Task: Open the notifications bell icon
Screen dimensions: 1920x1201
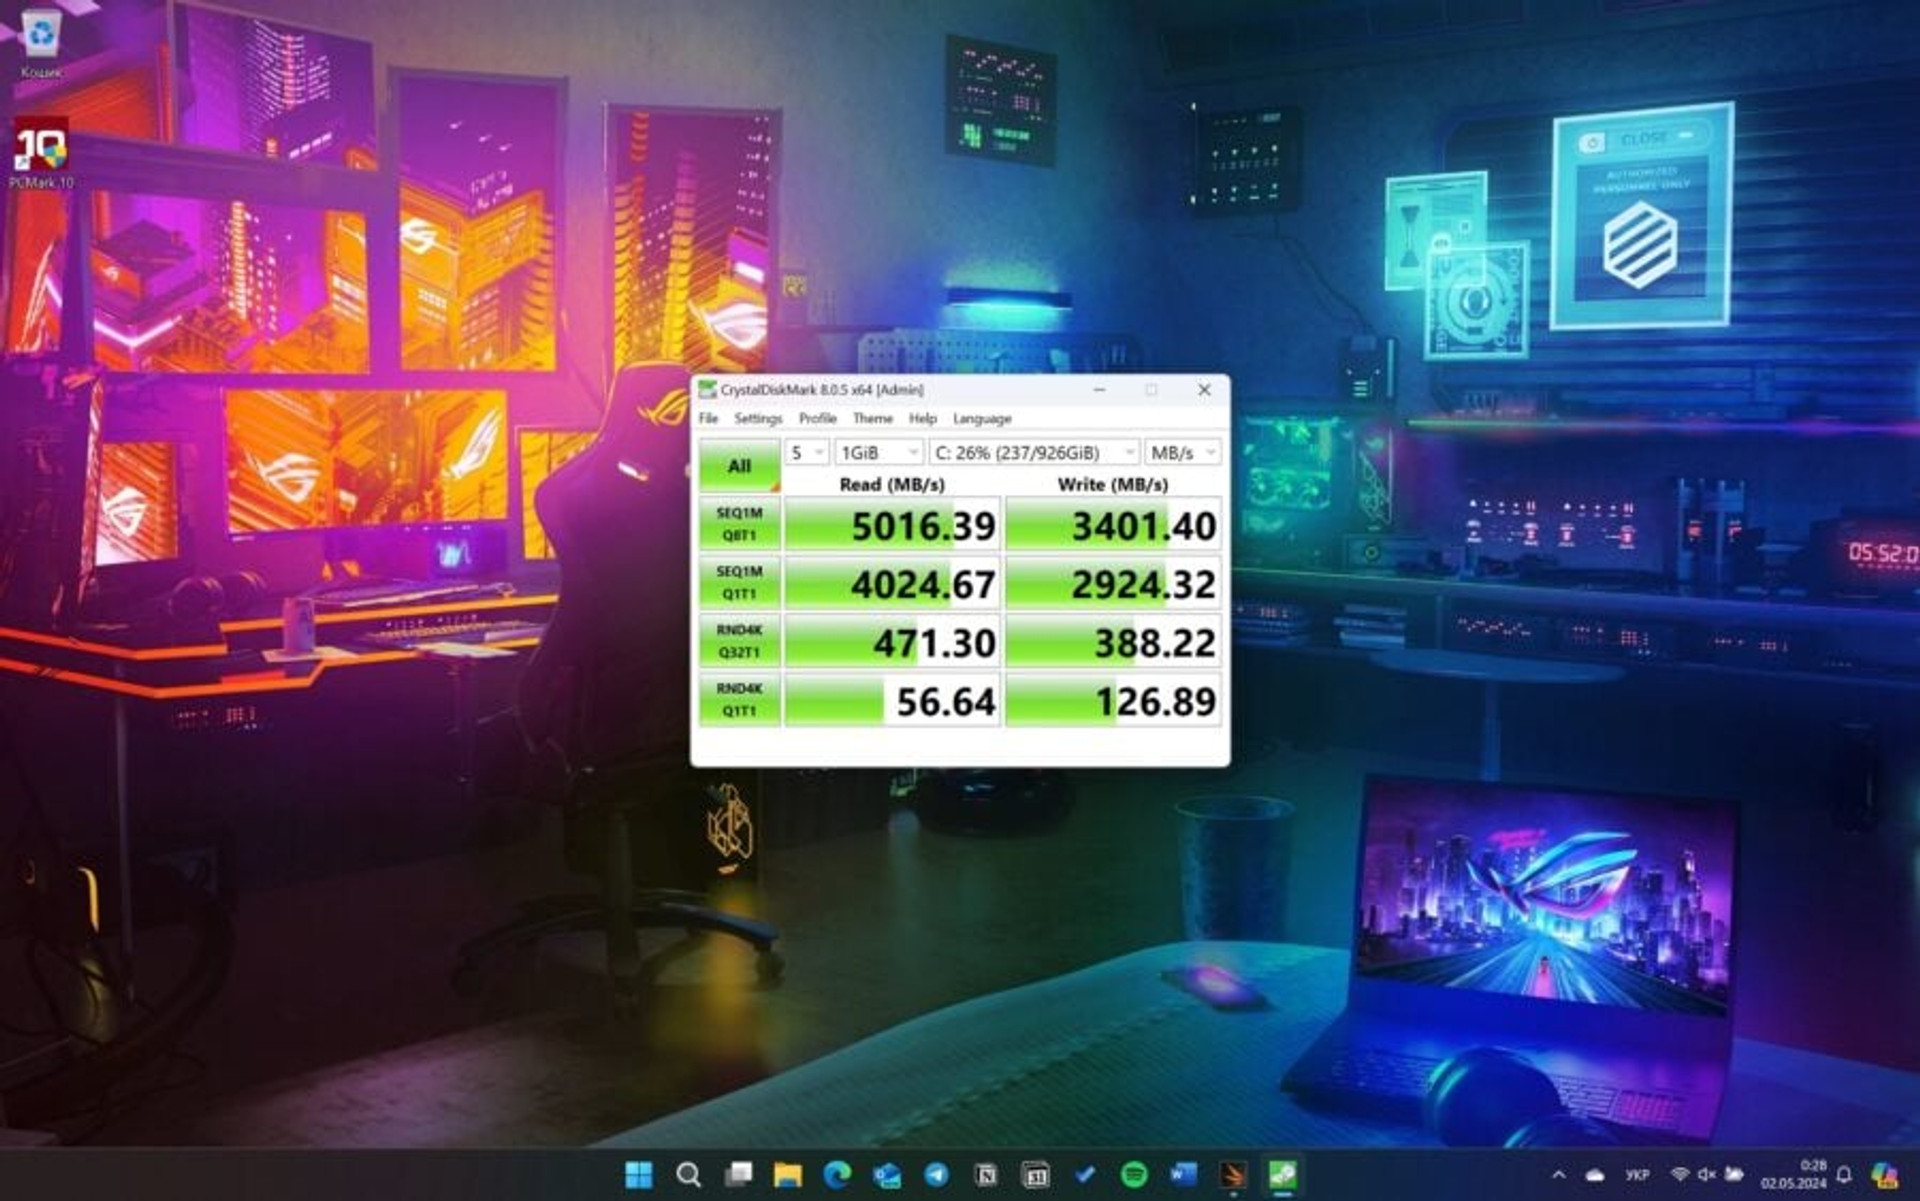Action: point(1844,1175)
